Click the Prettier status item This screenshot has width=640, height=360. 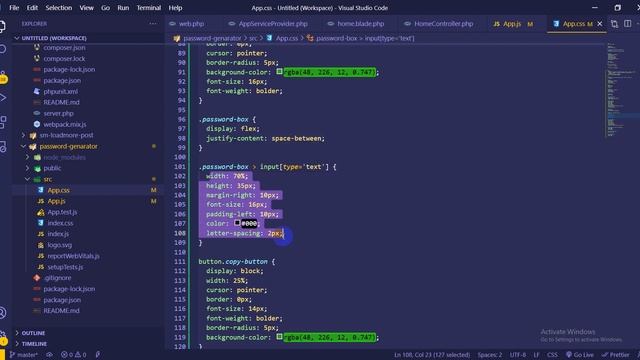tap(616, 355)
